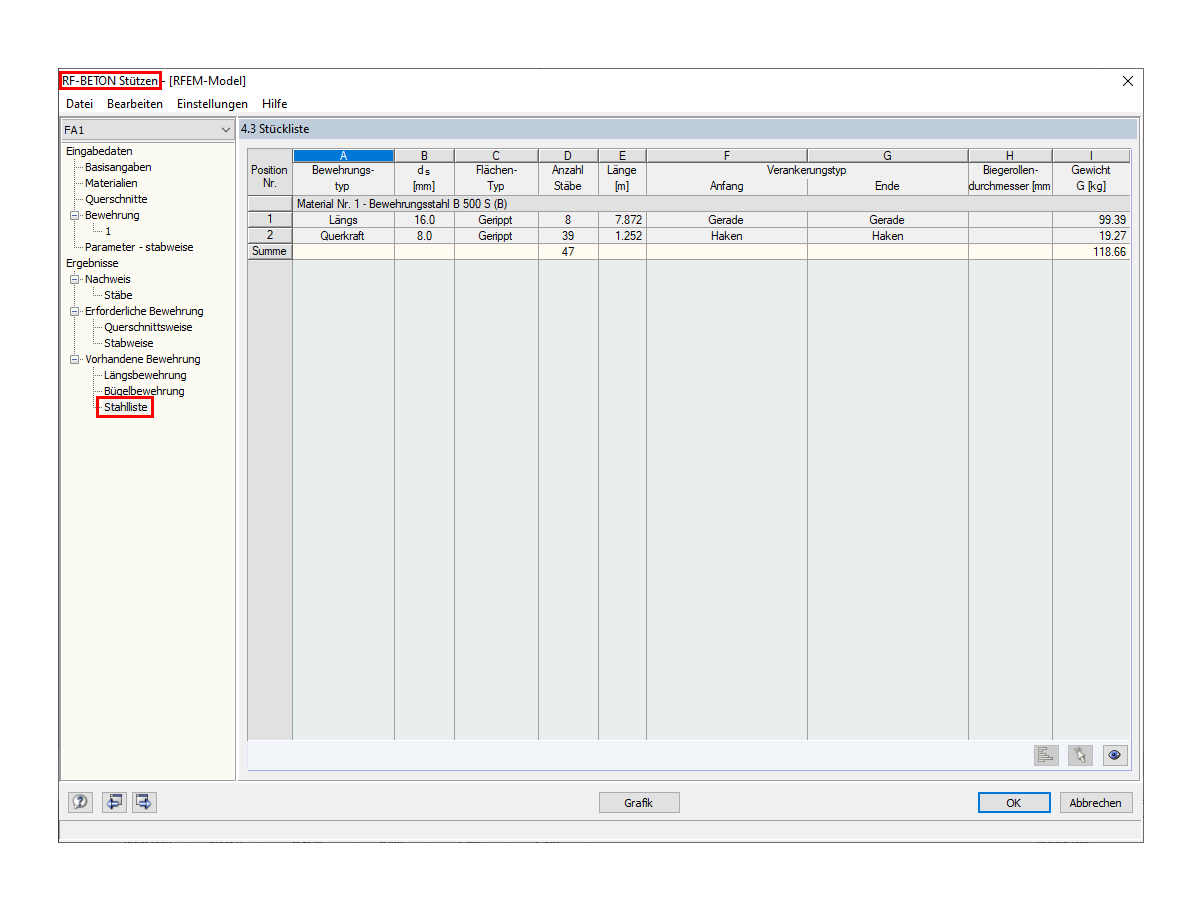
Task: Open Längsbewehrung tree item
Action: pyautogui.click(x=145, y=375)
